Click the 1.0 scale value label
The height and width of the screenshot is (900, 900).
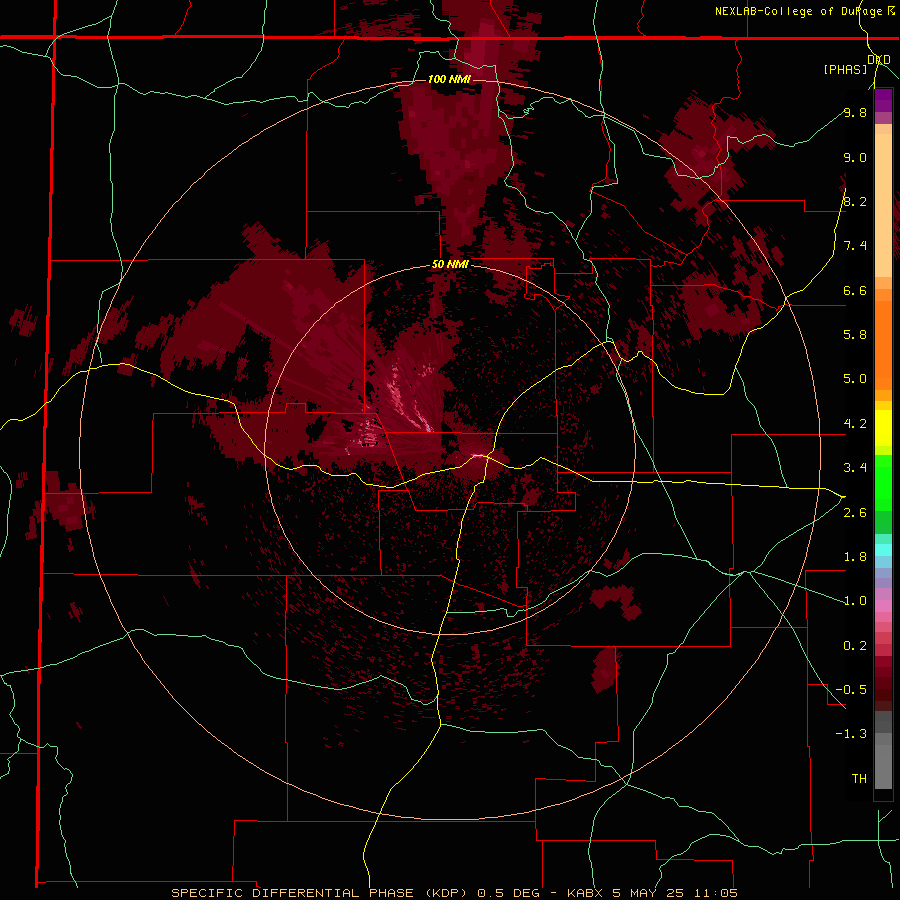pos(855,601)
